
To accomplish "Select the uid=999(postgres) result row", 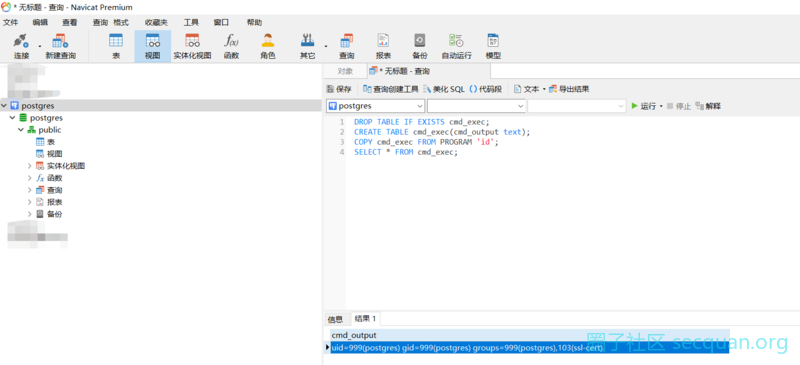I will 530,348.
